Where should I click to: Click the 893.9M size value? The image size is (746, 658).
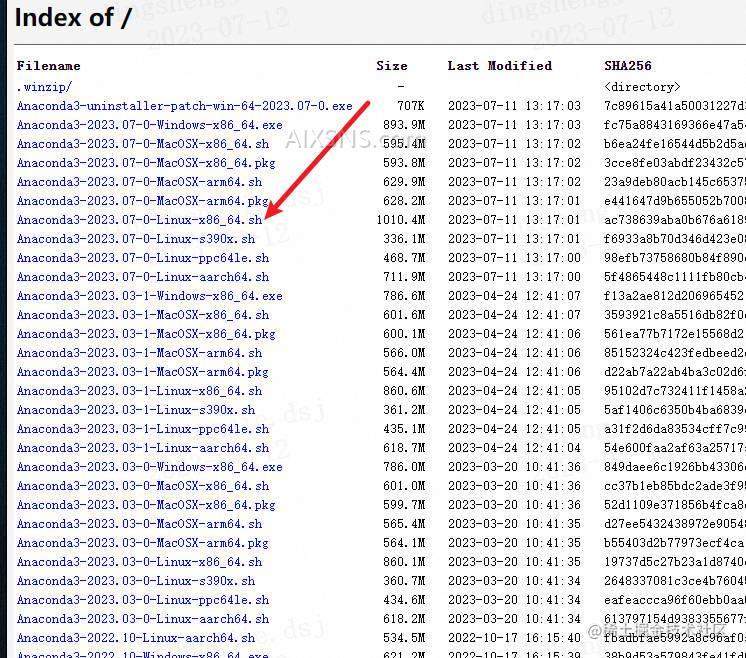click(x=404, y=125)
